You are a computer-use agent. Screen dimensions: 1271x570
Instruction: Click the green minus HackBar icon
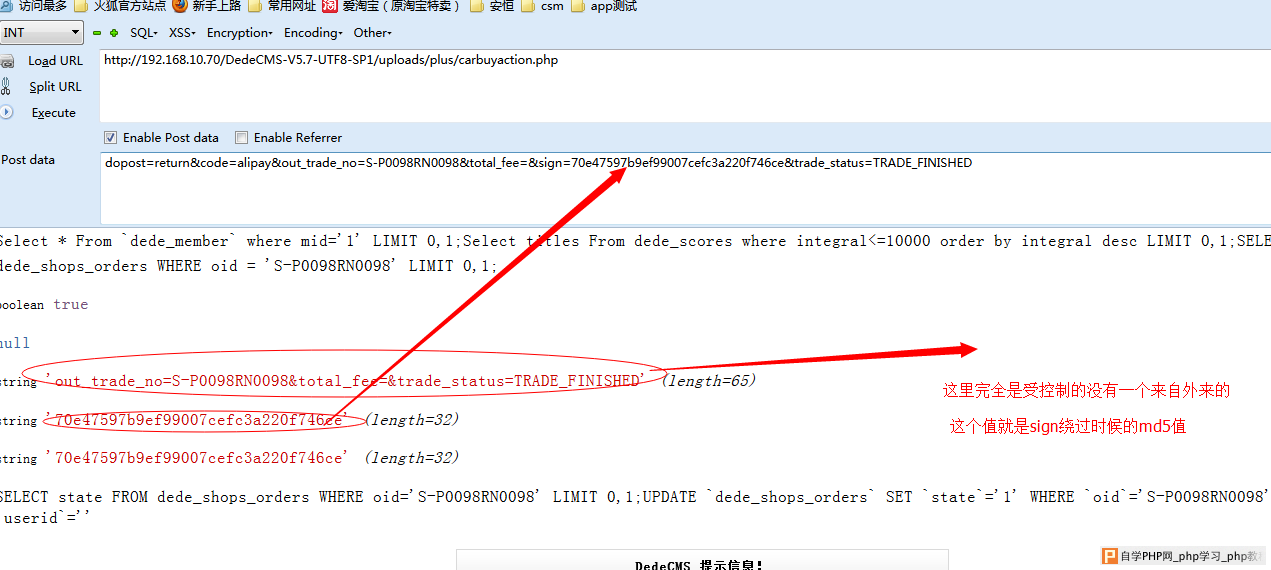tap(97, 33)
